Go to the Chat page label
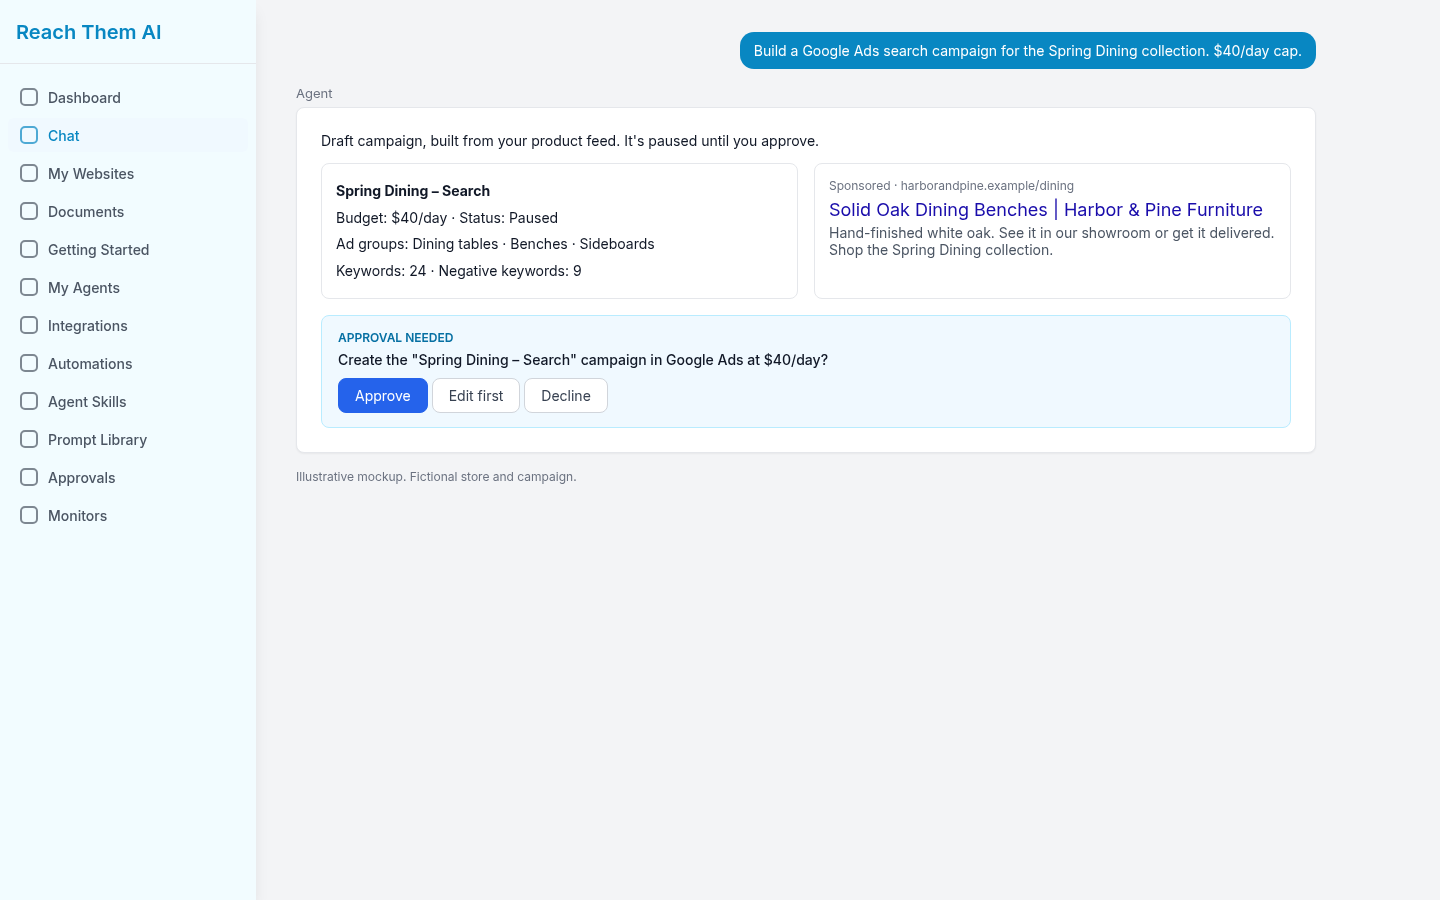 pos(64,136)
